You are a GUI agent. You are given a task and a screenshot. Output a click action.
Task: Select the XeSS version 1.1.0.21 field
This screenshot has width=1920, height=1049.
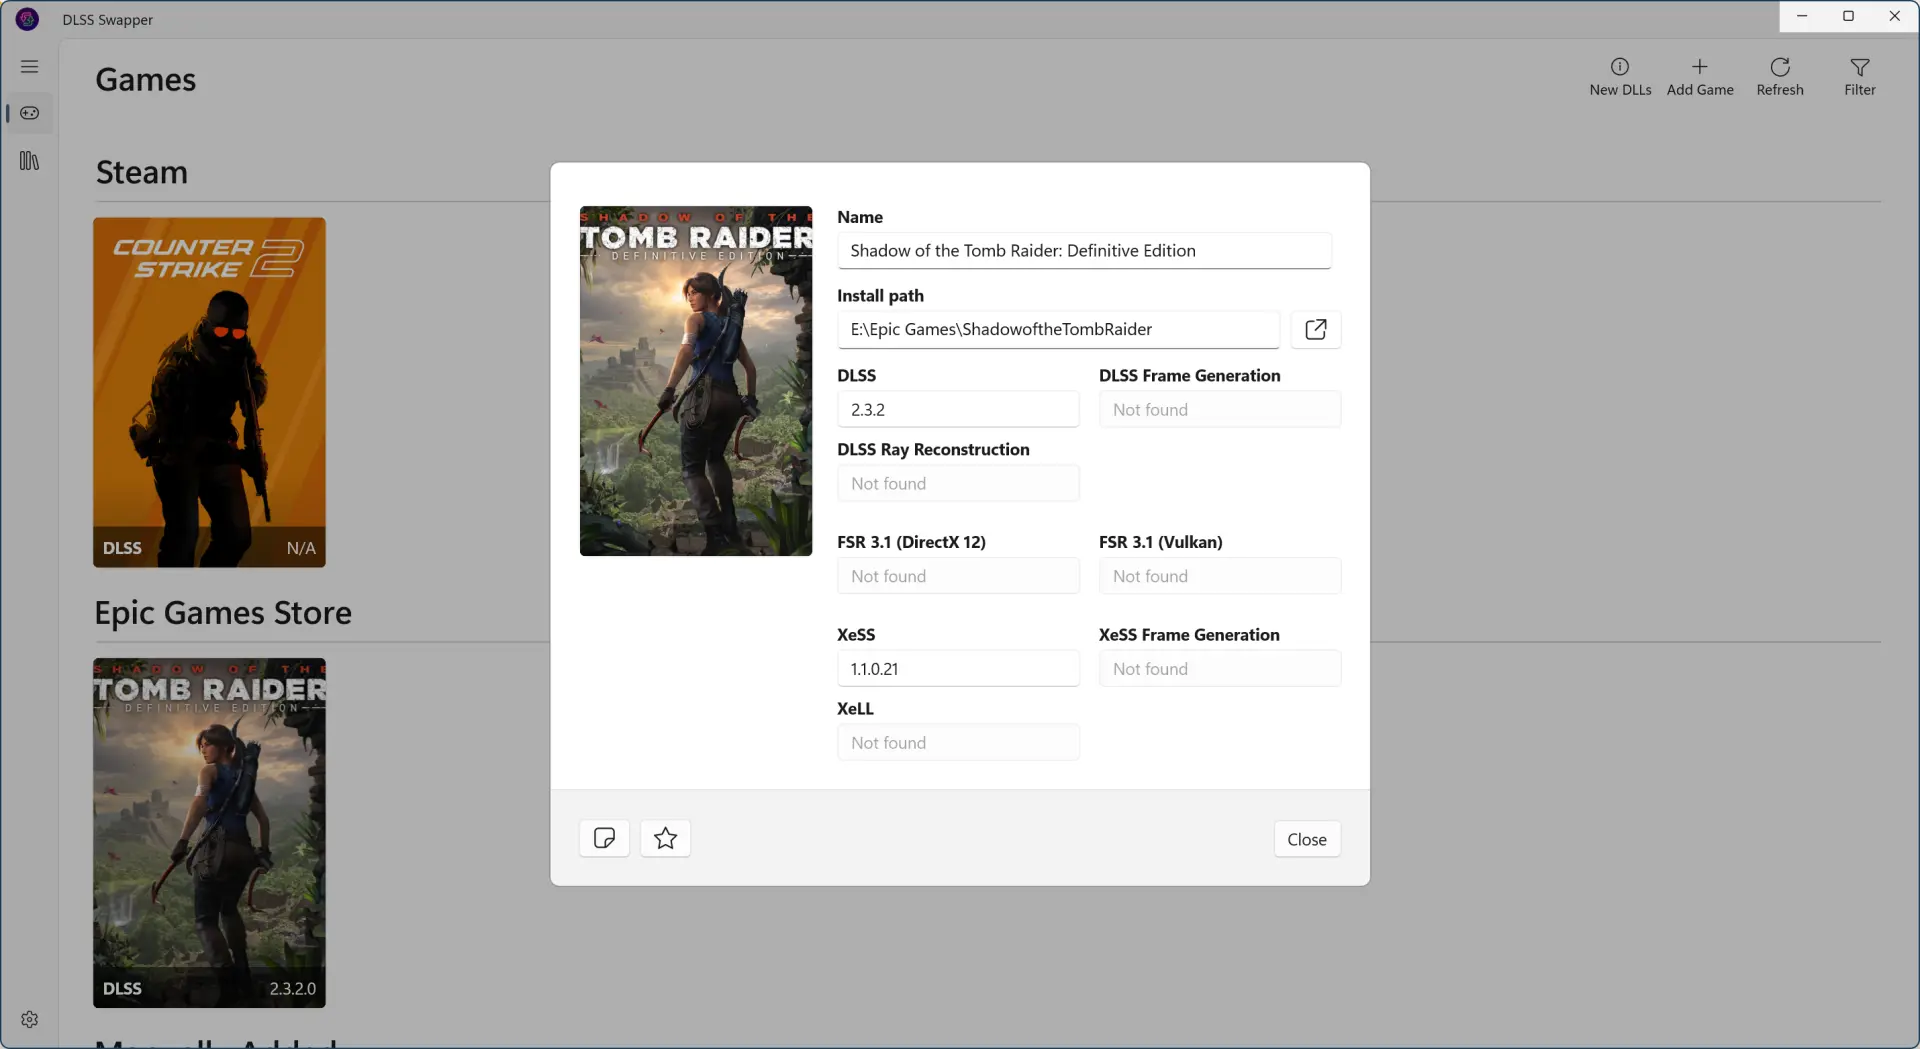958,669
